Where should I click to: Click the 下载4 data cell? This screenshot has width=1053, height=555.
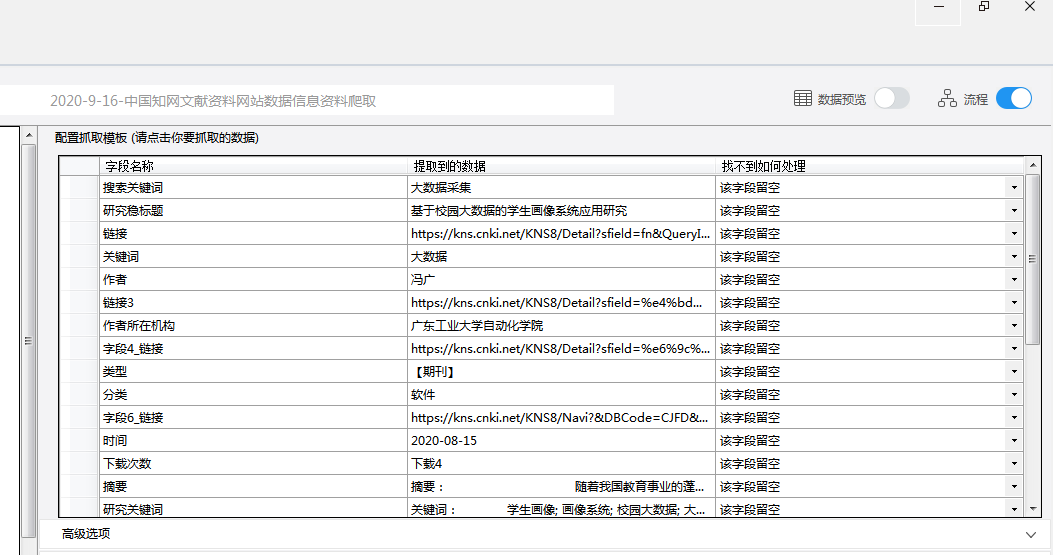(561, 464)
